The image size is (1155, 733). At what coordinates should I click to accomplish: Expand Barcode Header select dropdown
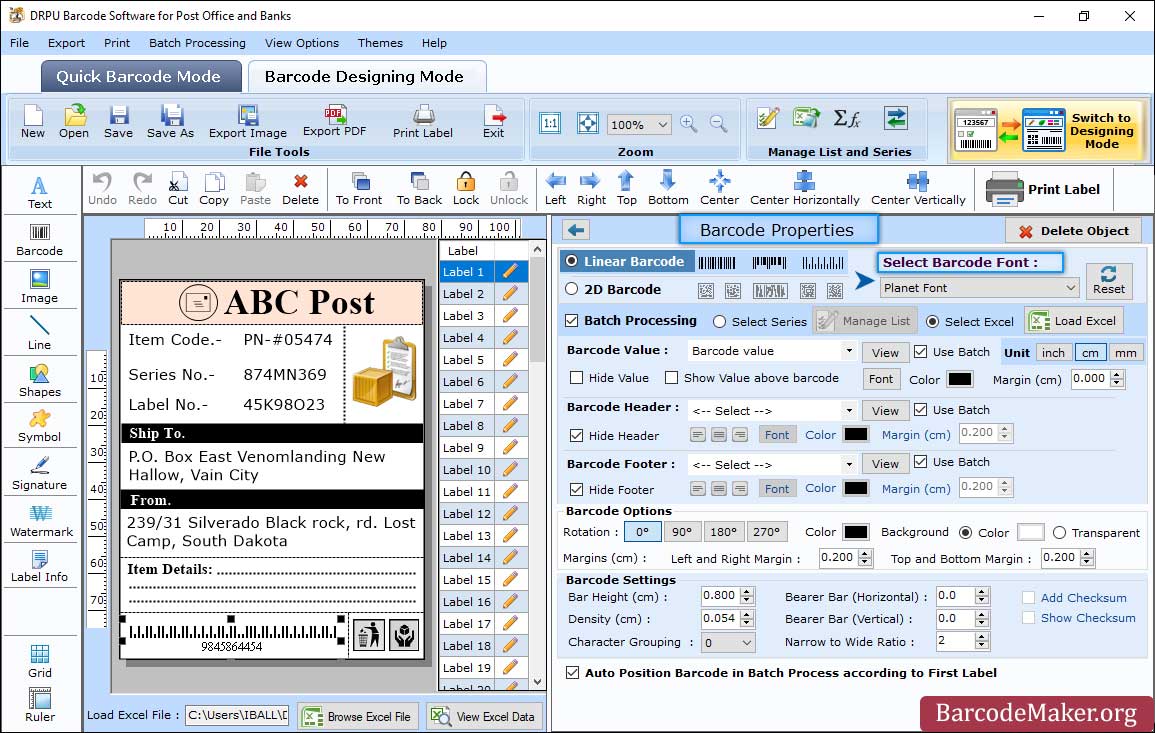773,410
